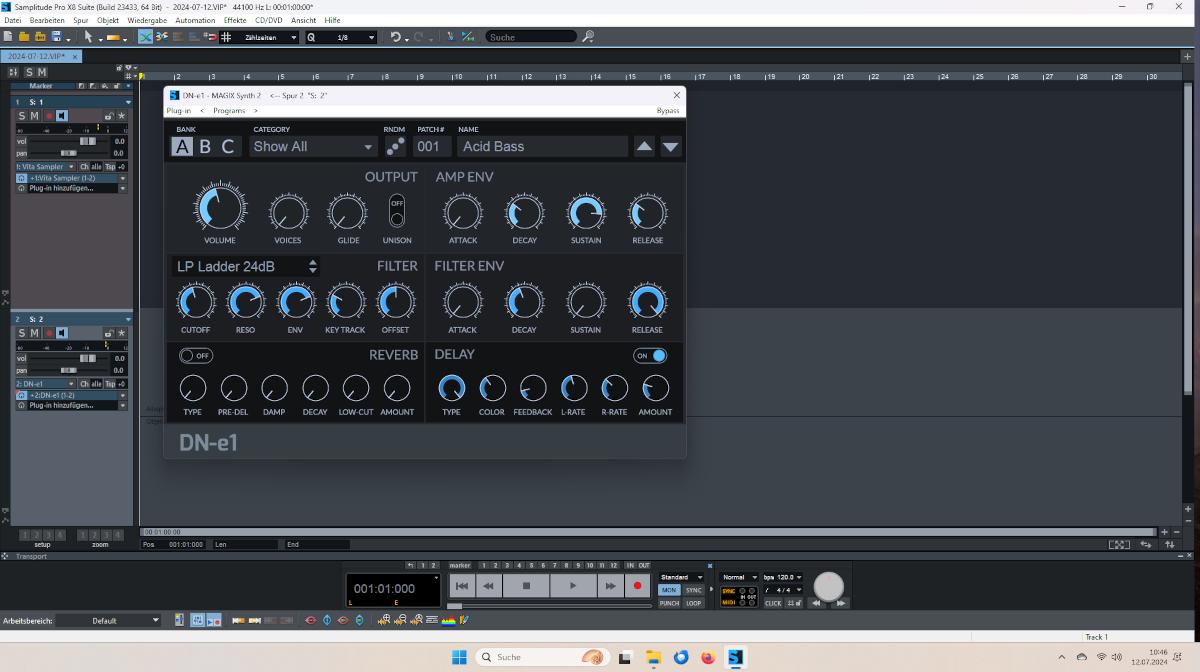Open the Automation menu

(195, 20)
